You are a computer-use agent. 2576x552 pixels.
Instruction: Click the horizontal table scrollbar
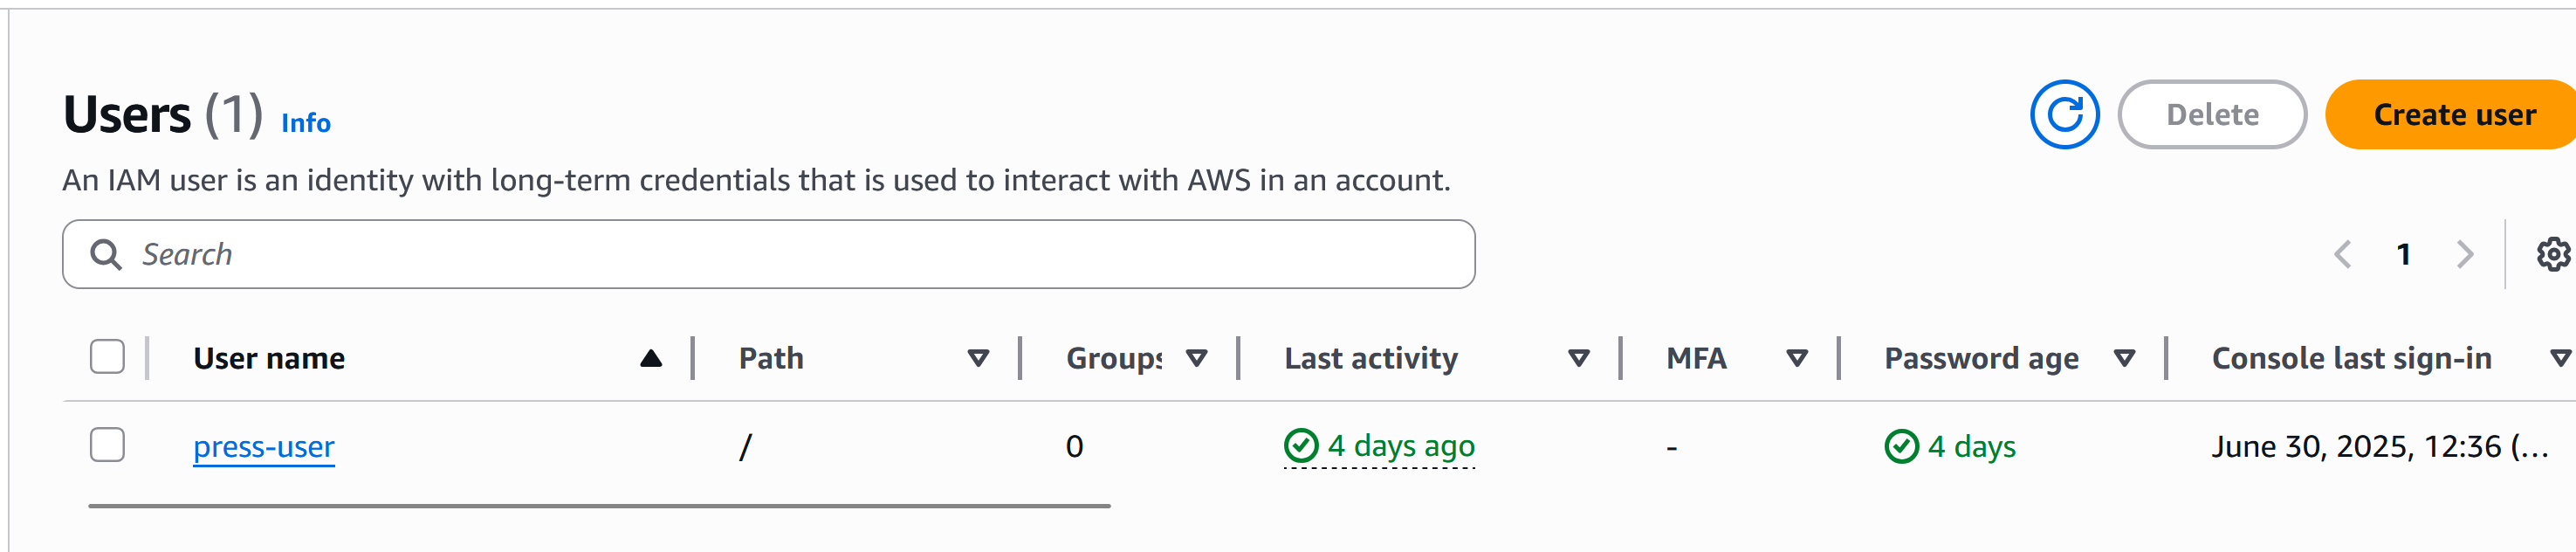click(599, 506)
